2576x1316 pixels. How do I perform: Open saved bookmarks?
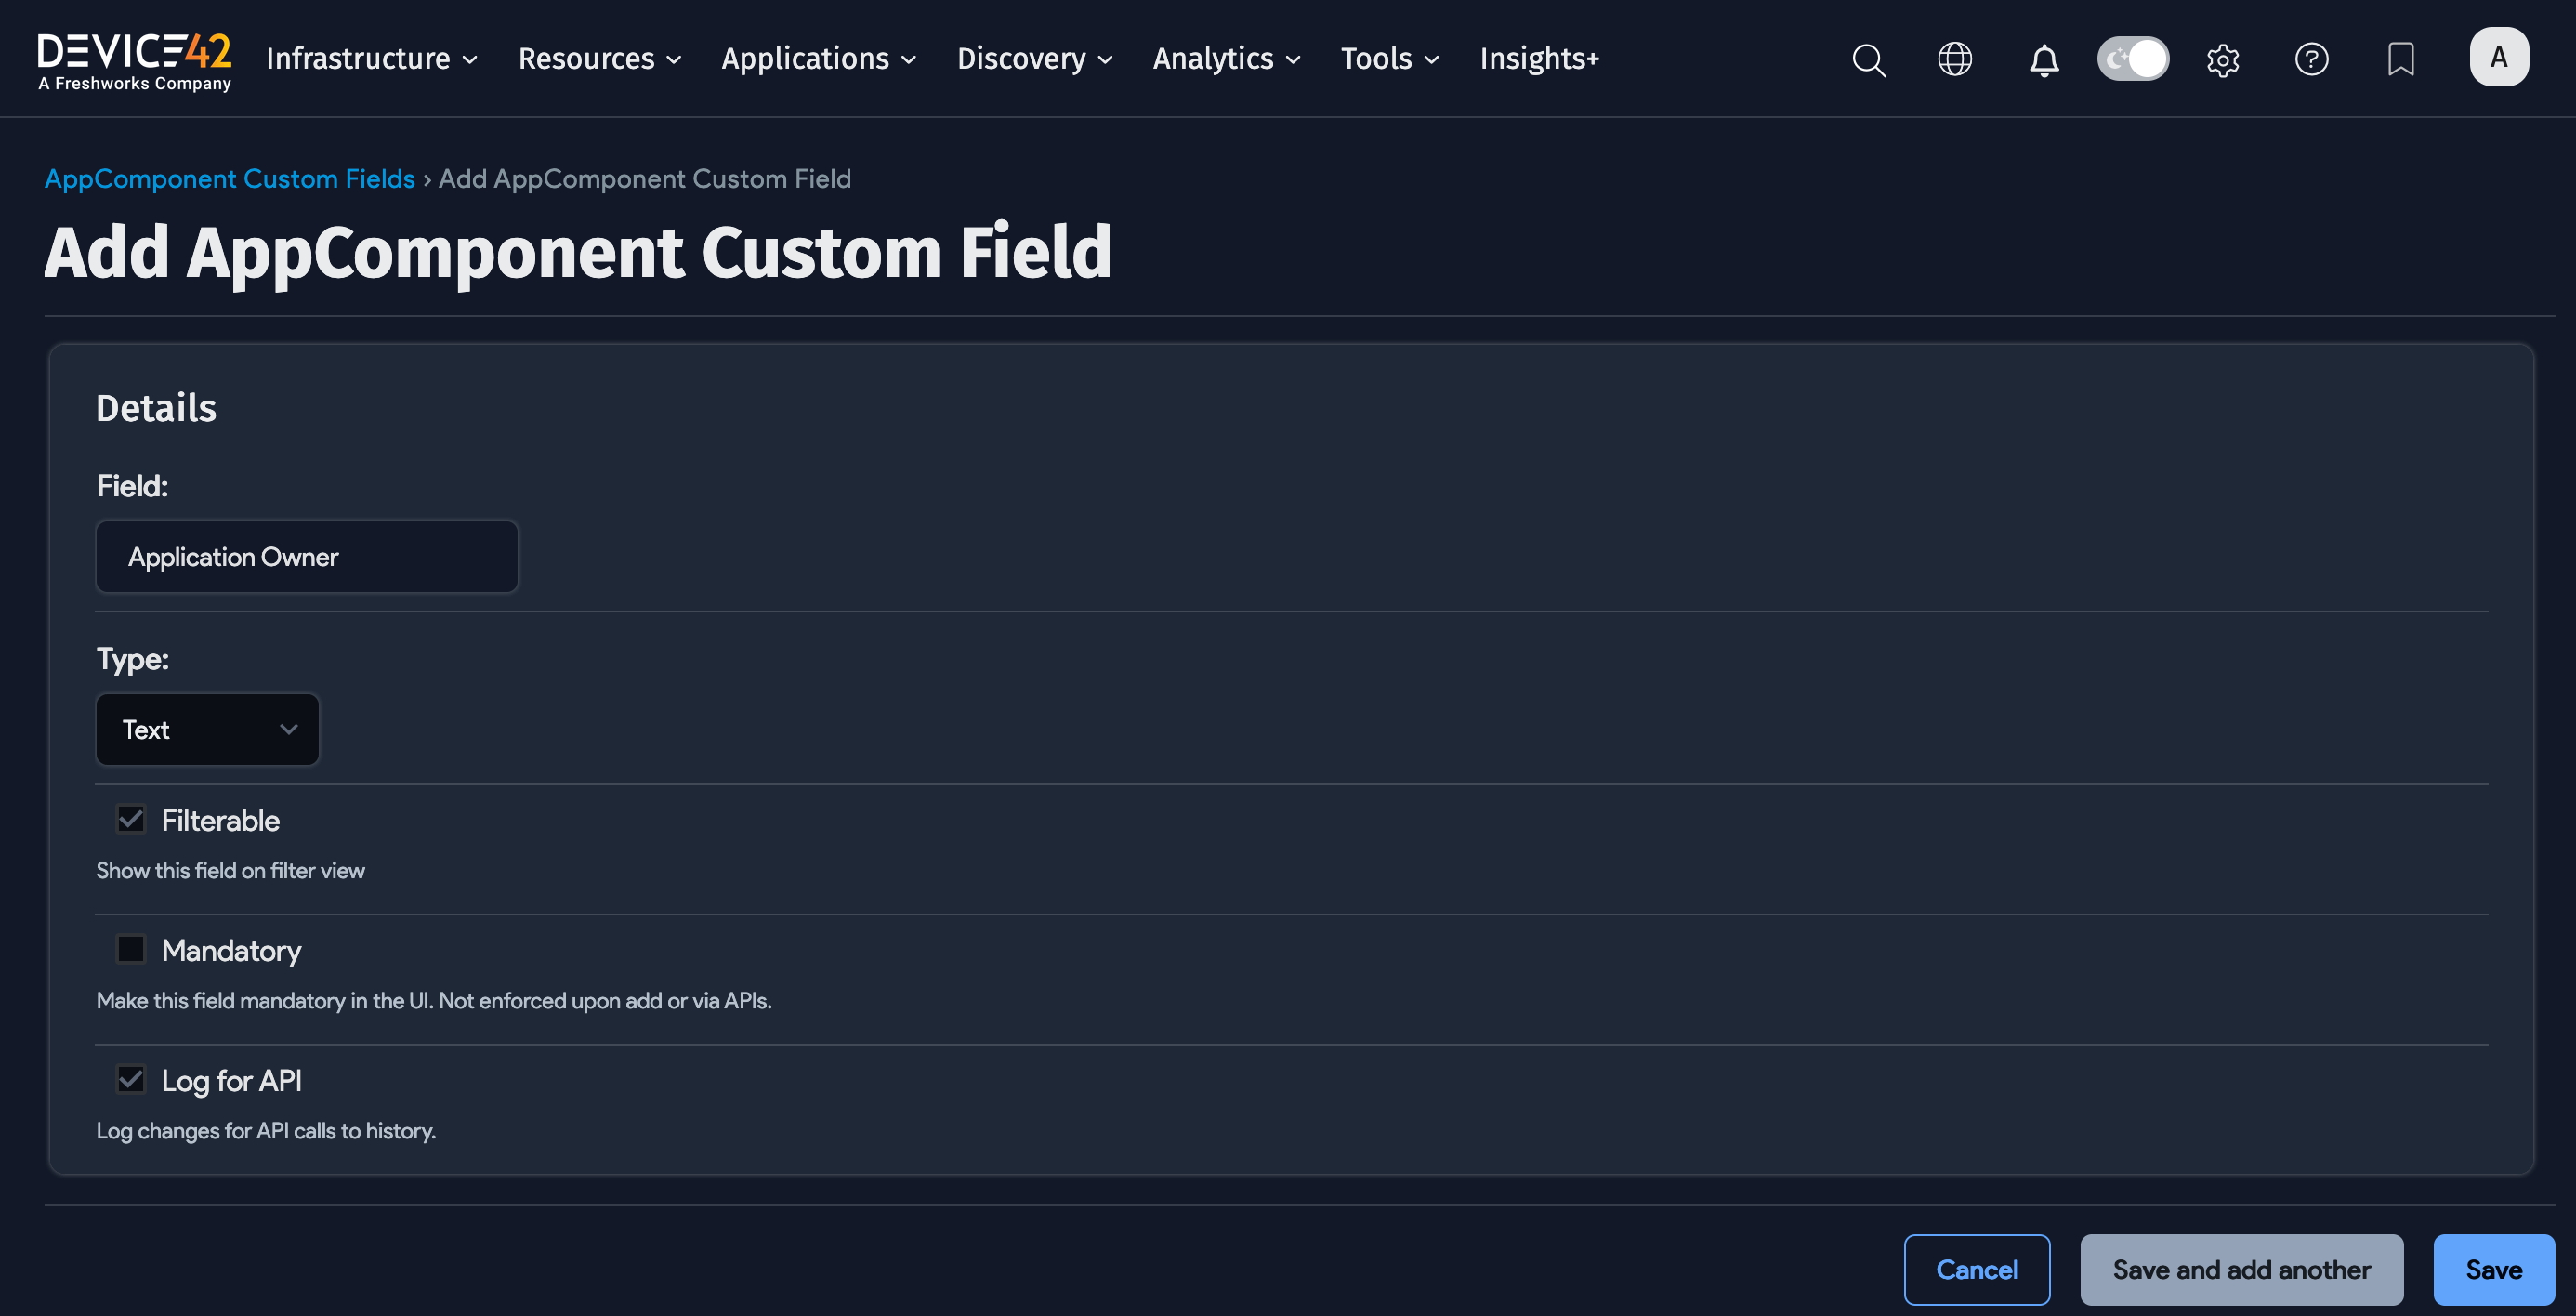pos(2400,60)
